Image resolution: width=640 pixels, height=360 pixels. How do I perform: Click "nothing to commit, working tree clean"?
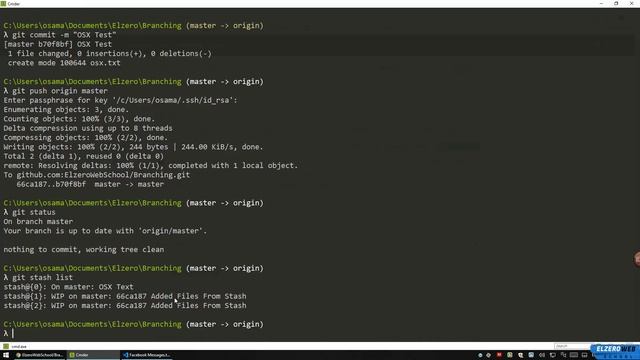coord(84,250)
